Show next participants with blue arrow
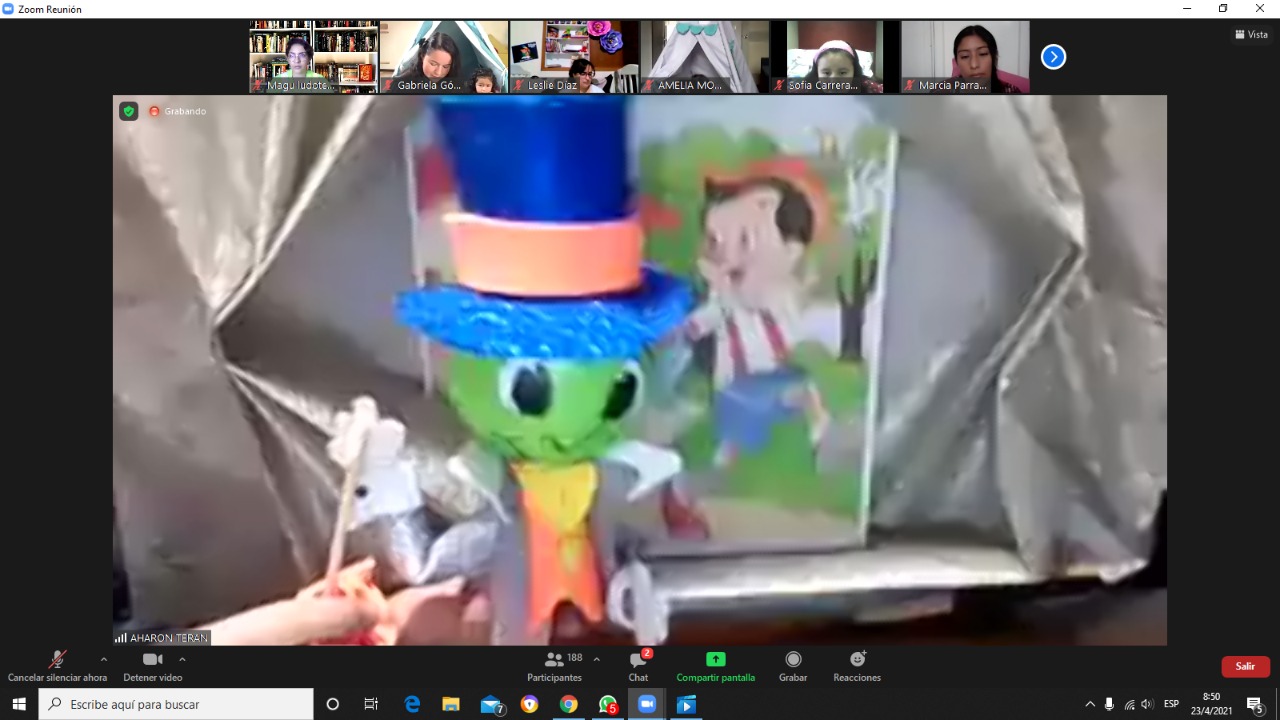This screenshot has width=1280, height=720. pyautogui.click(x=1053, y=57)
